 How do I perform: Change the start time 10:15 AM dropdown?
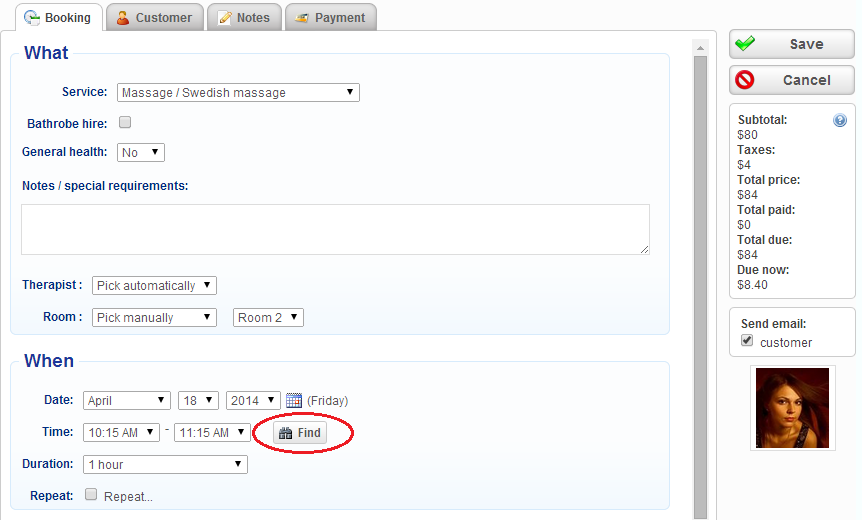[x=121, y=433]
